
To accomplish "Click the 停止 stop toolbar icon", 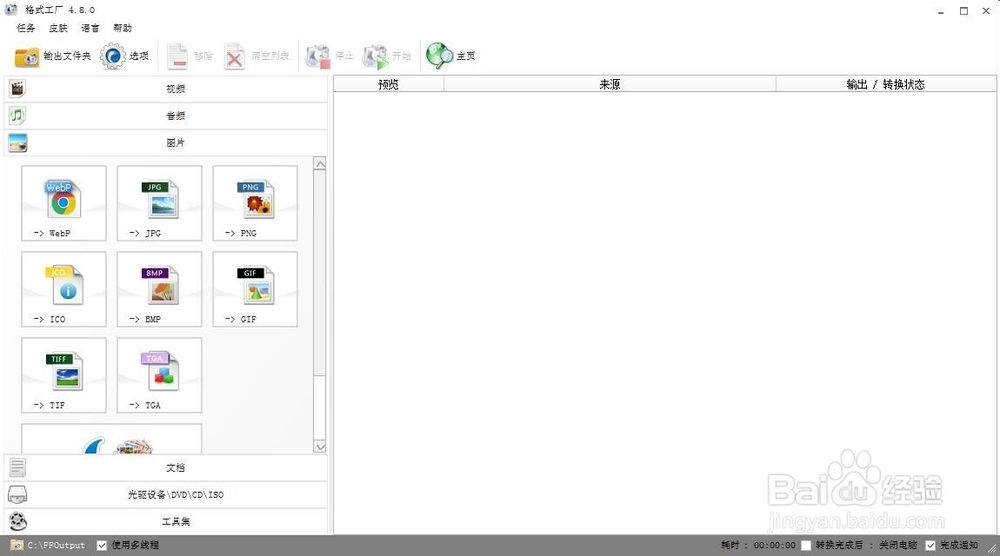I will 318,57.
